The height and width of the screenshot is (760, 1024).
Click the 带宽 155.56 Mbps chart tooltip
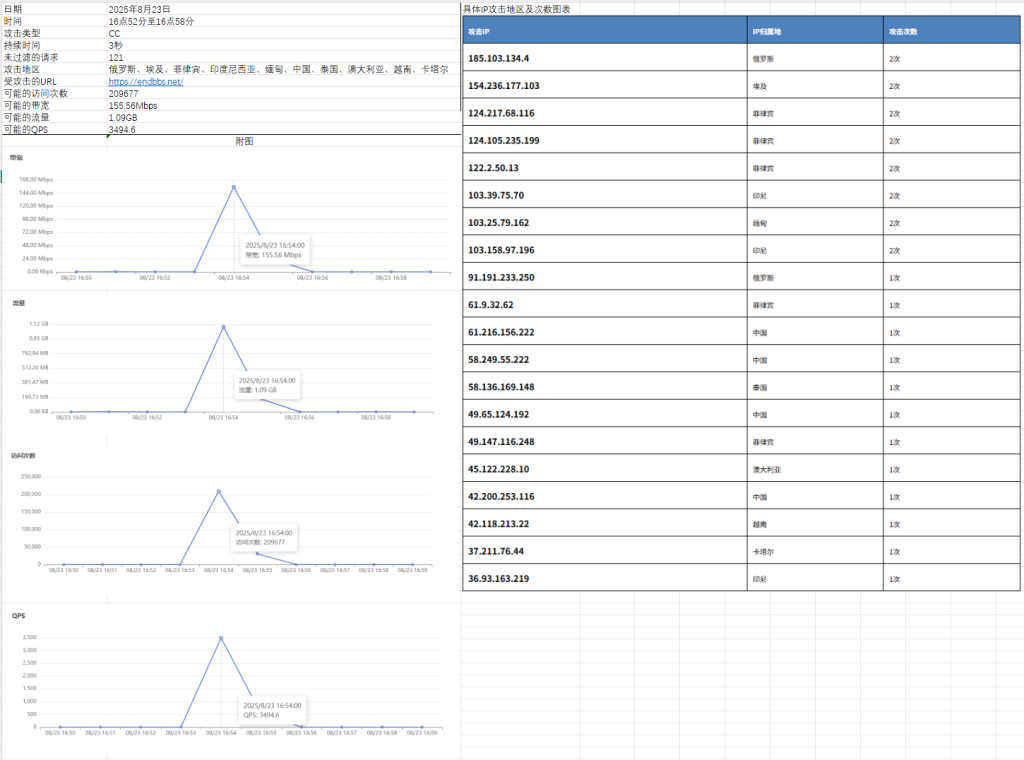(274, 249)
